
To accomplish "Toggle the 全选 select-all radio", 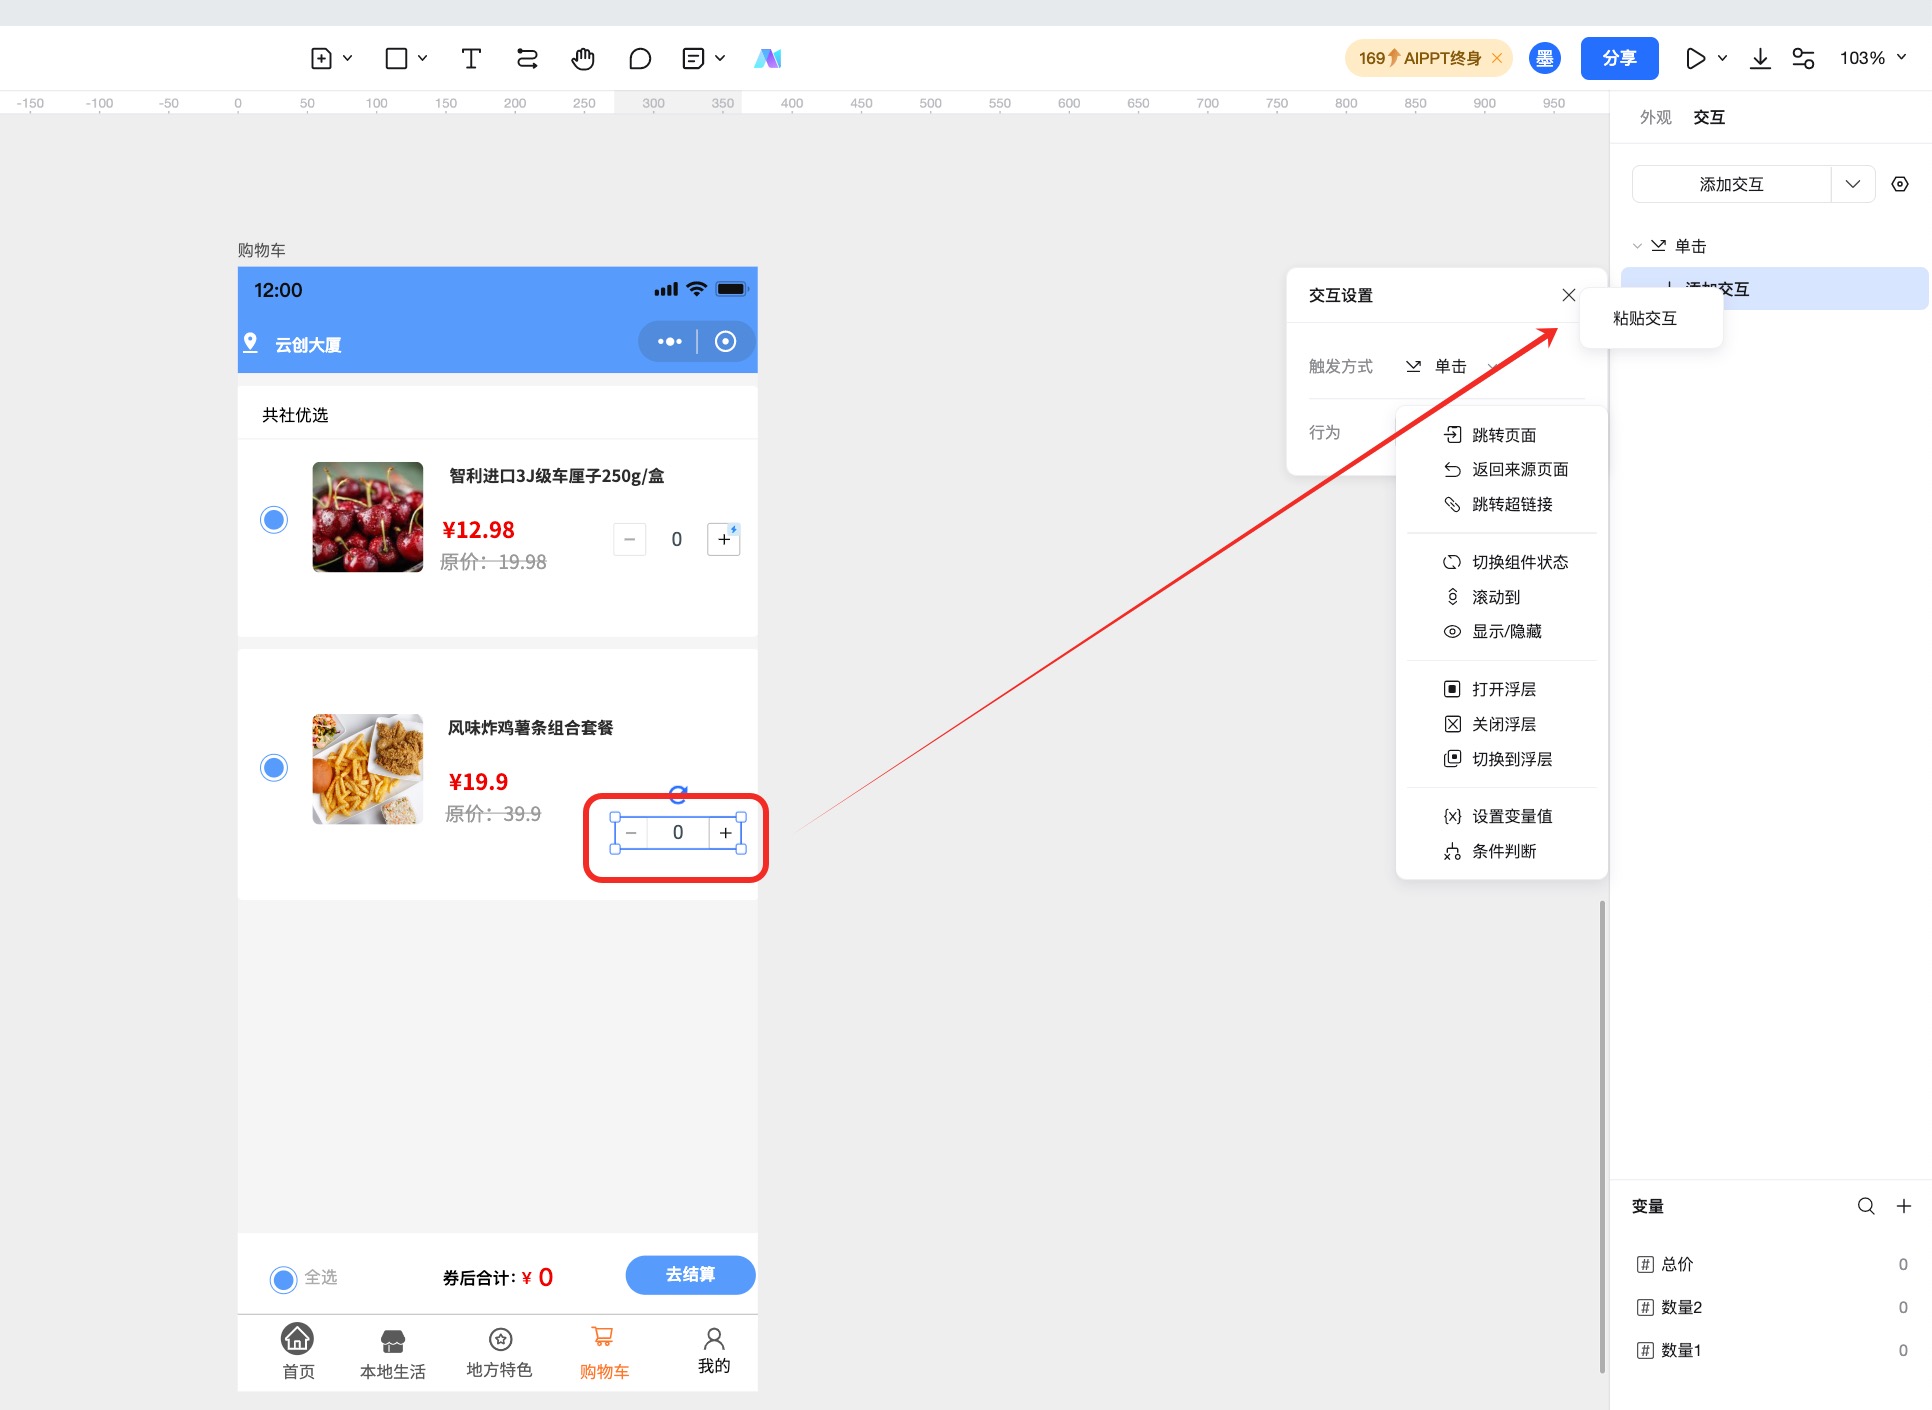I will click(x=284, y=1279).
